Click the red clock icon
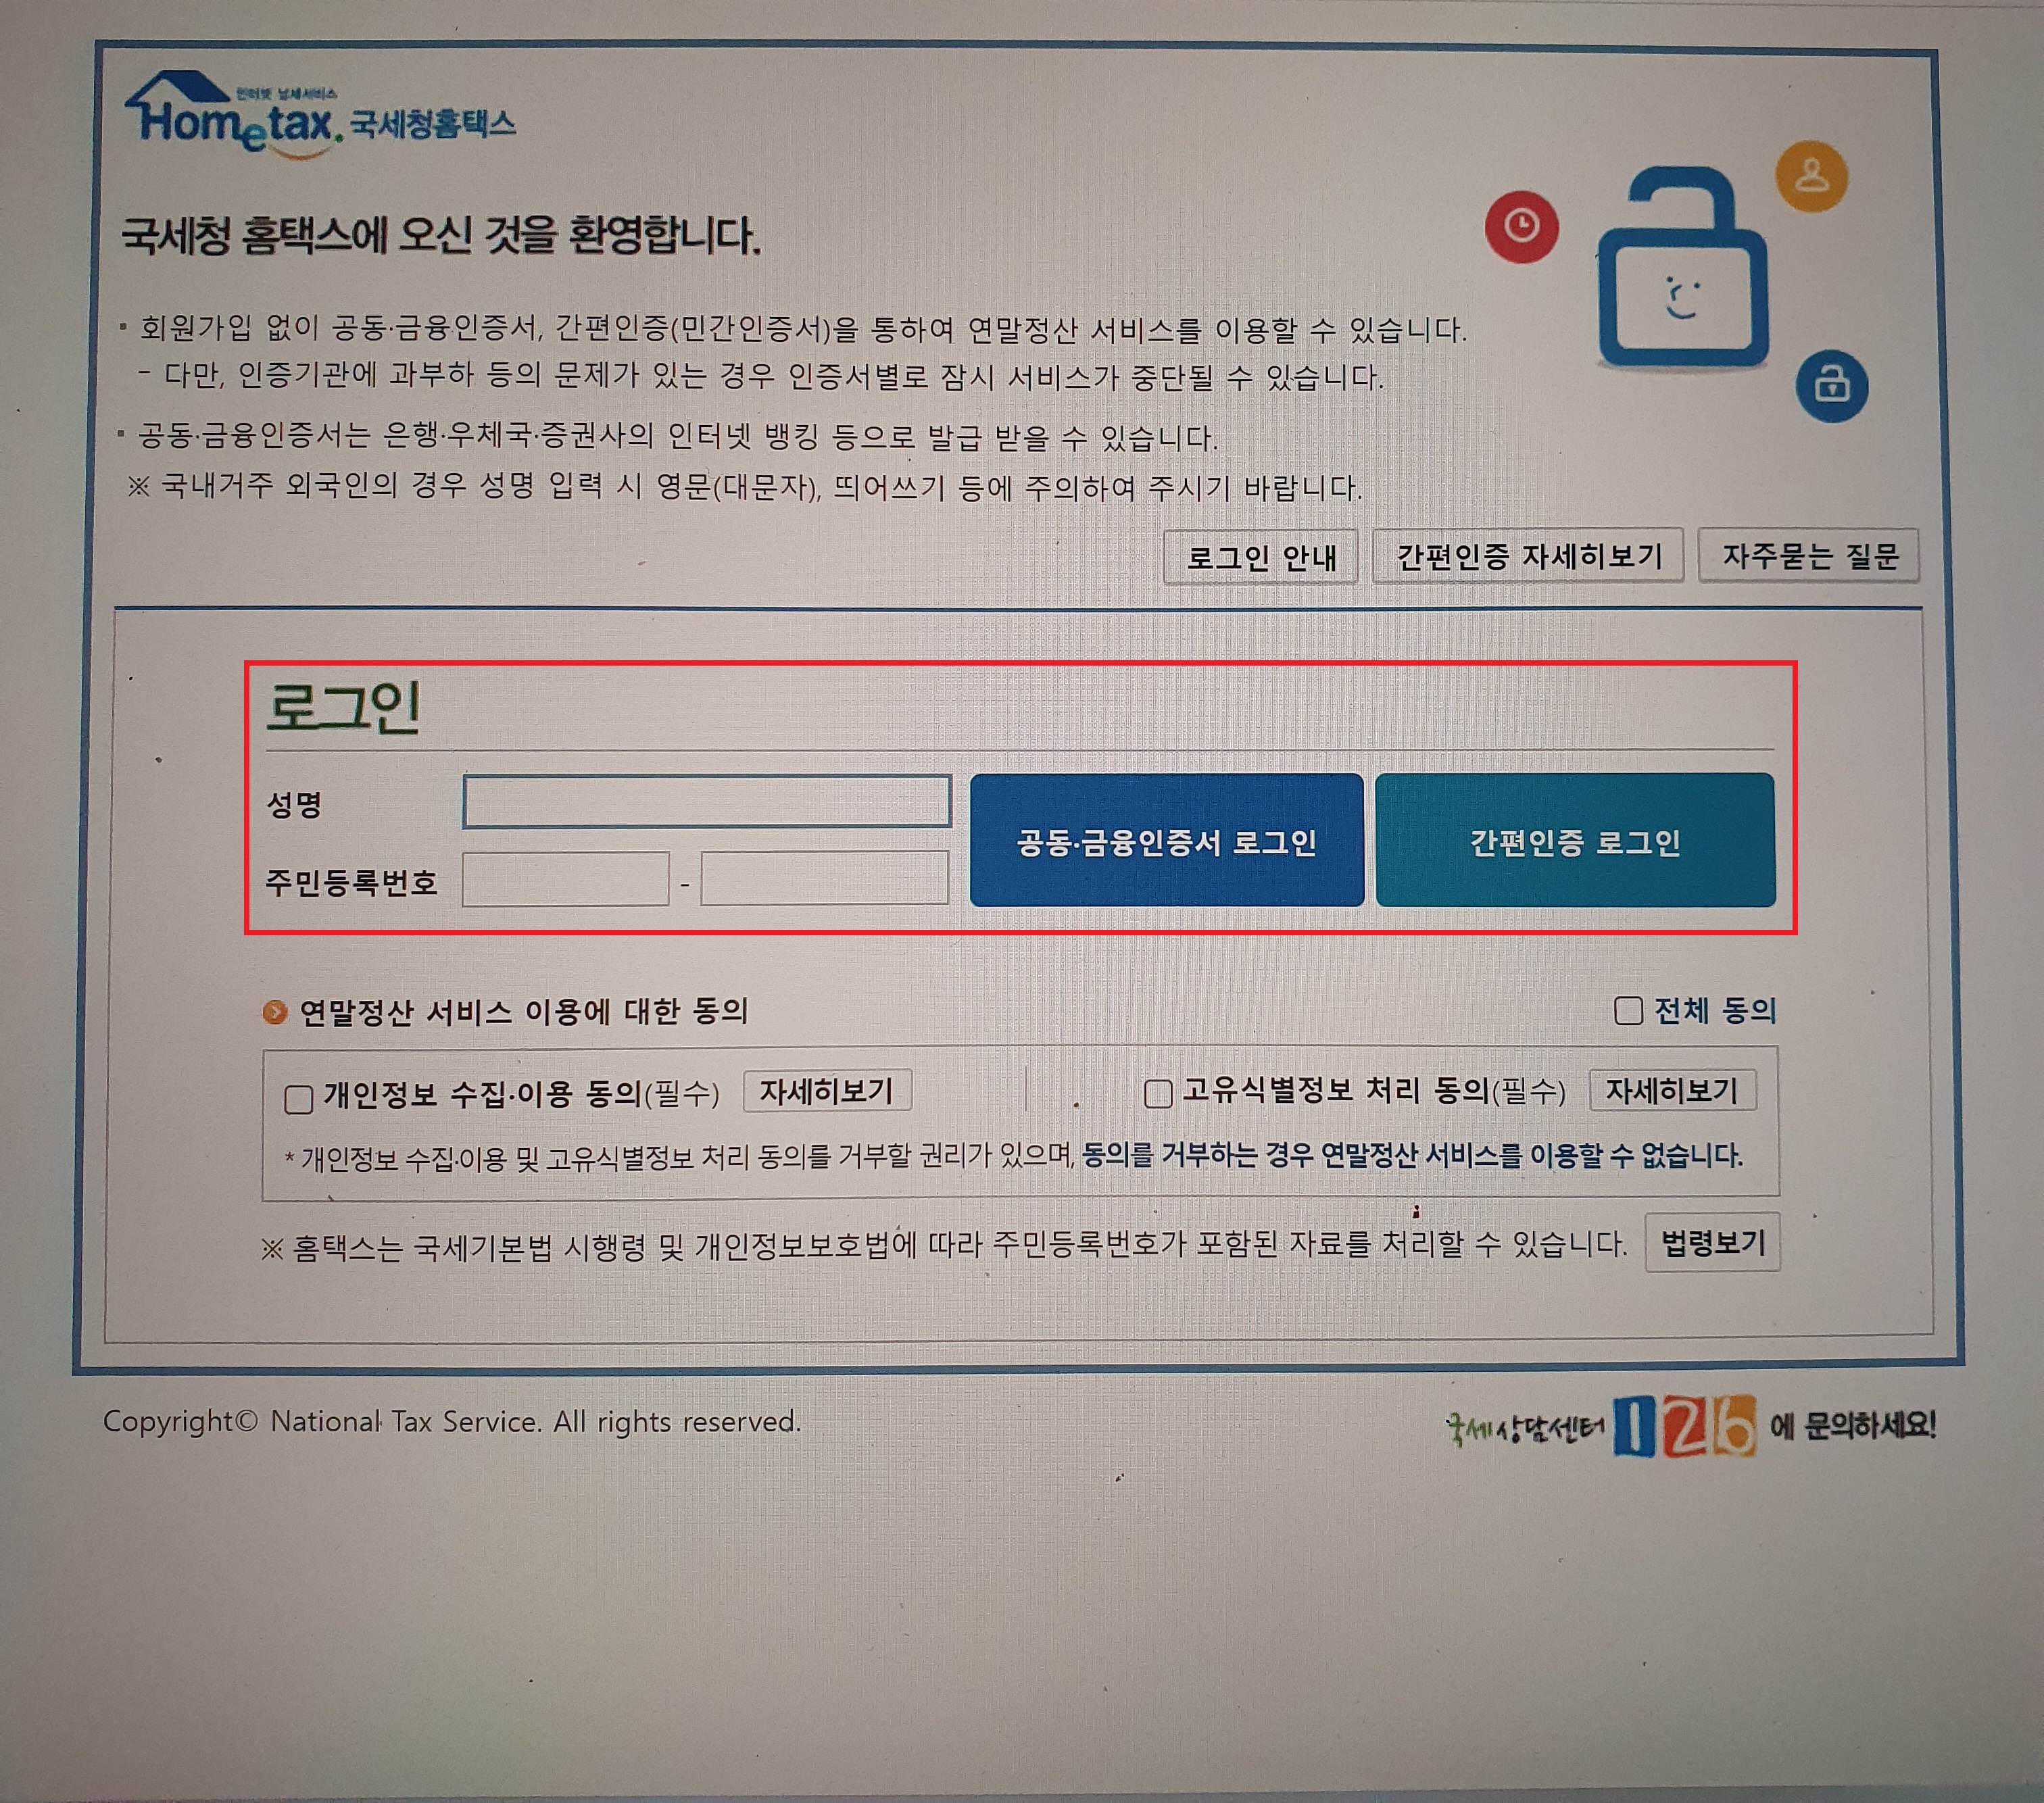 tap(1521, 226)
